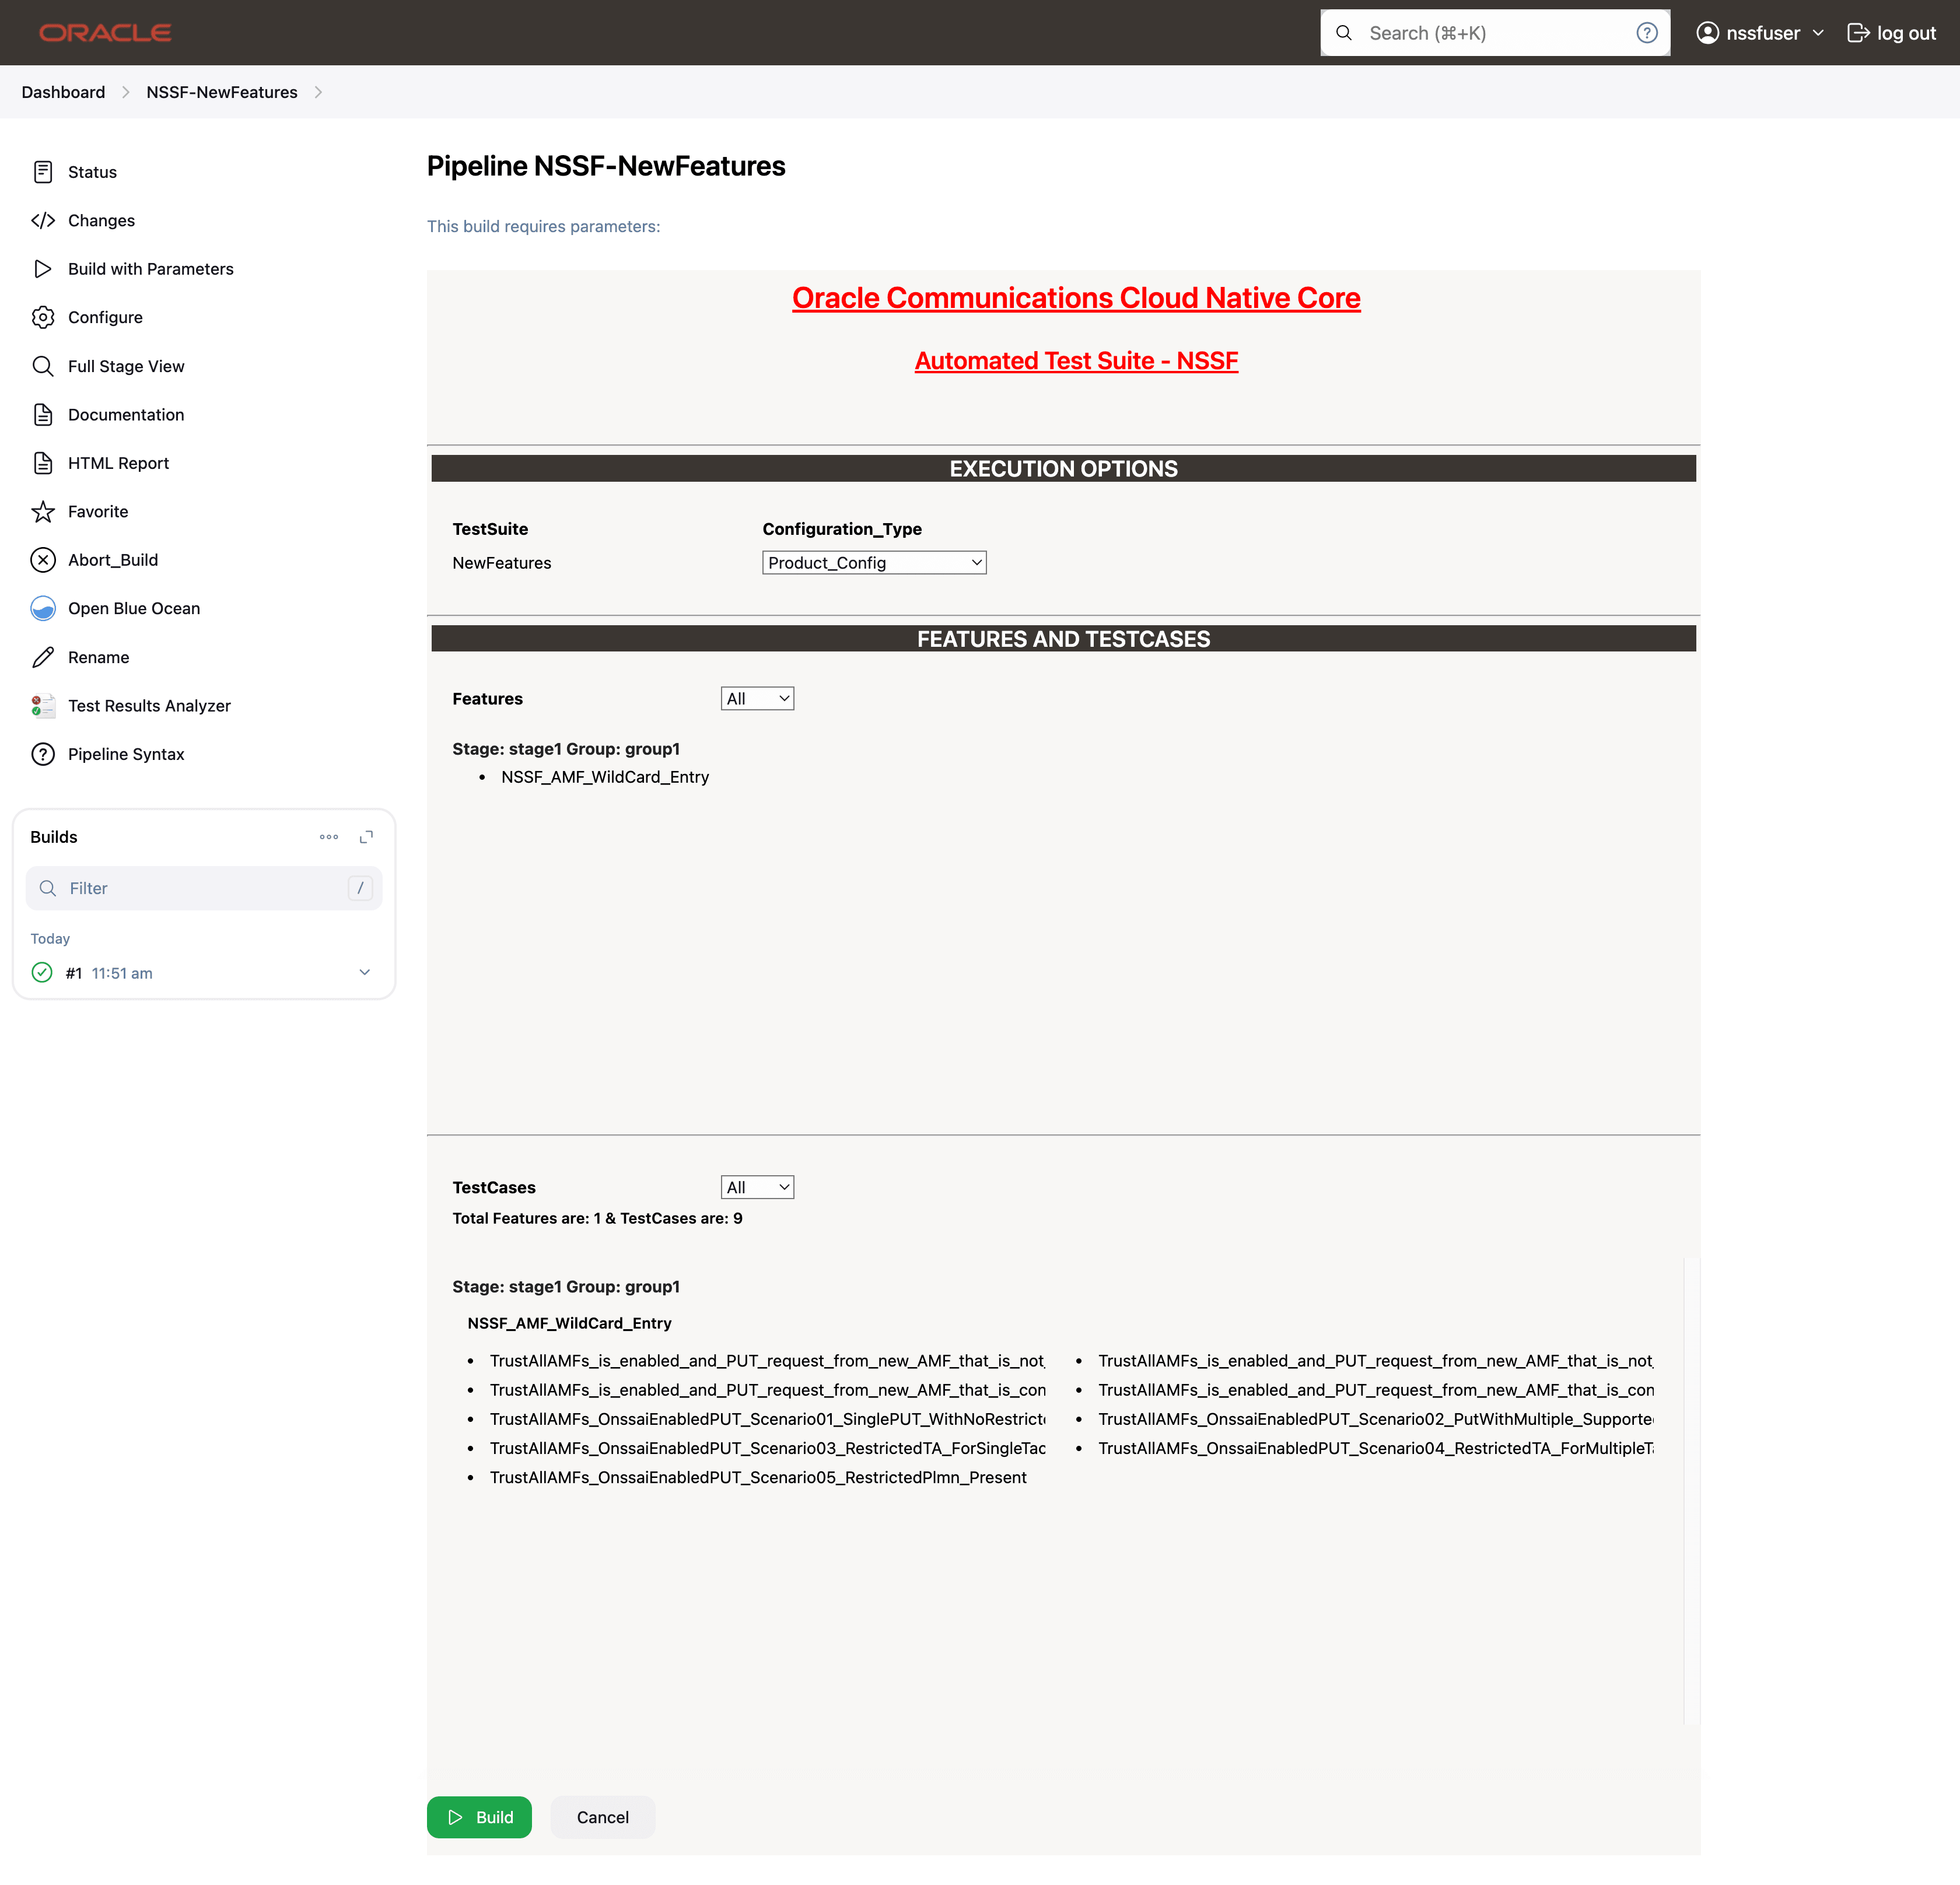Click the Abort_Build X icon
Viewport: 1960px width, 1885px height.
(x=43, y=560)
